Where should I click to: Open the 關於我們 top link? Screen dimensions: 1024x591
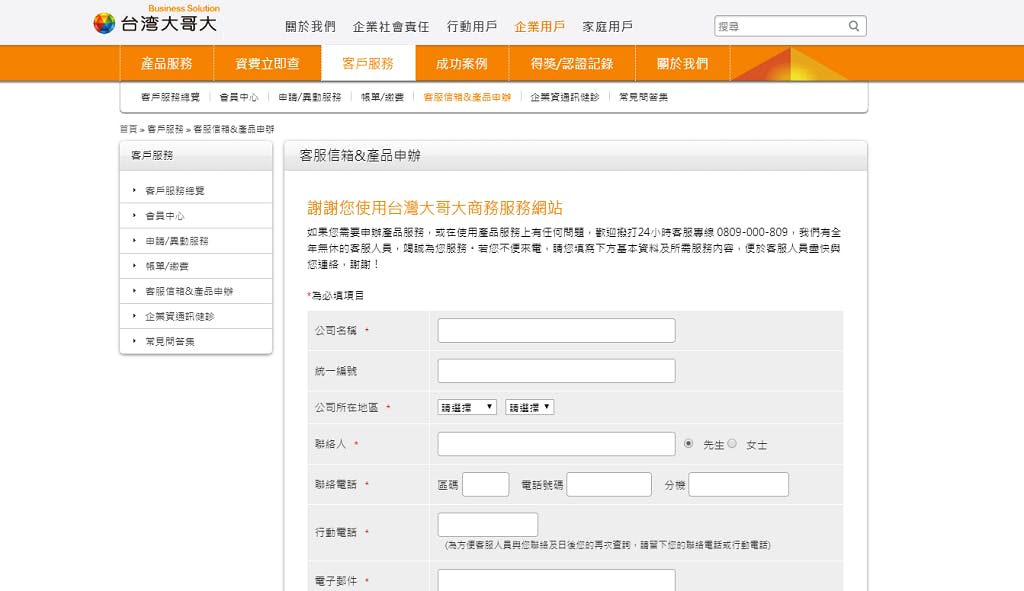pyautogui.click(x=310, y=27)
